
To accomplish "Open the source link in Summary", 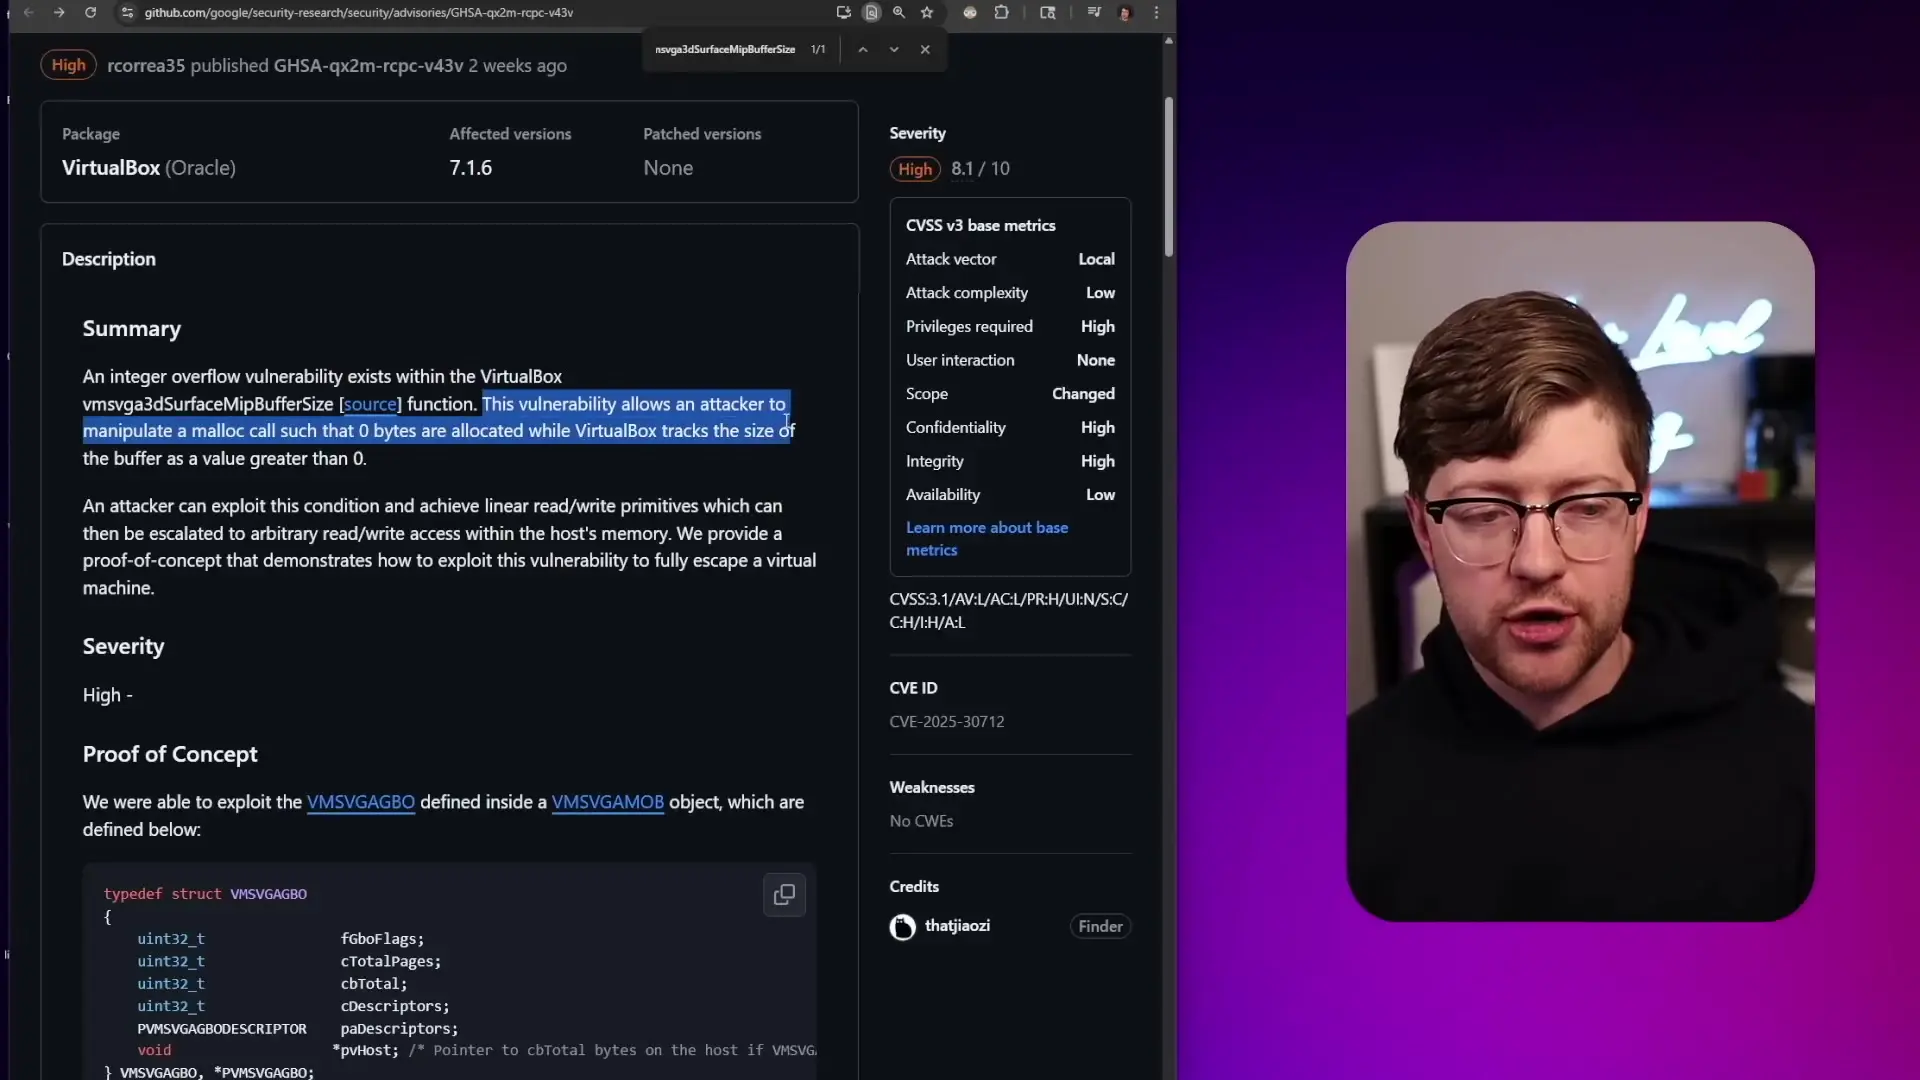I will (370, 404).
